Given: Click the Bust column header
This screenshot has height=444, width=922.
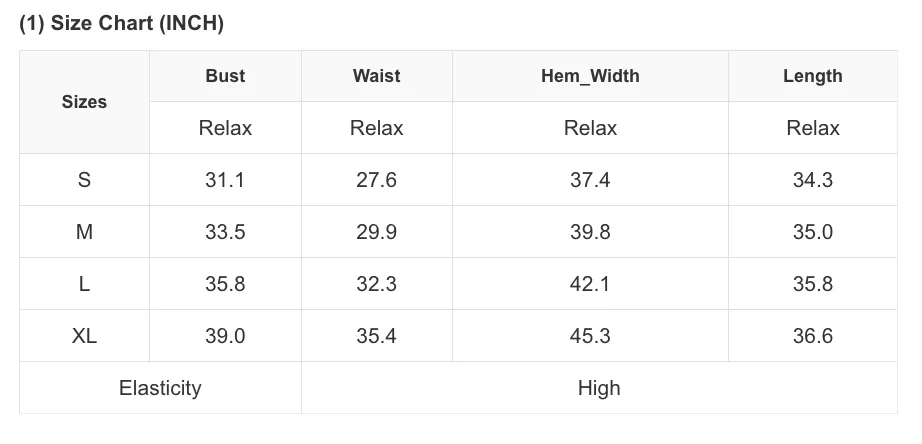Looking at the screenshot, I should tap(225, 76).
